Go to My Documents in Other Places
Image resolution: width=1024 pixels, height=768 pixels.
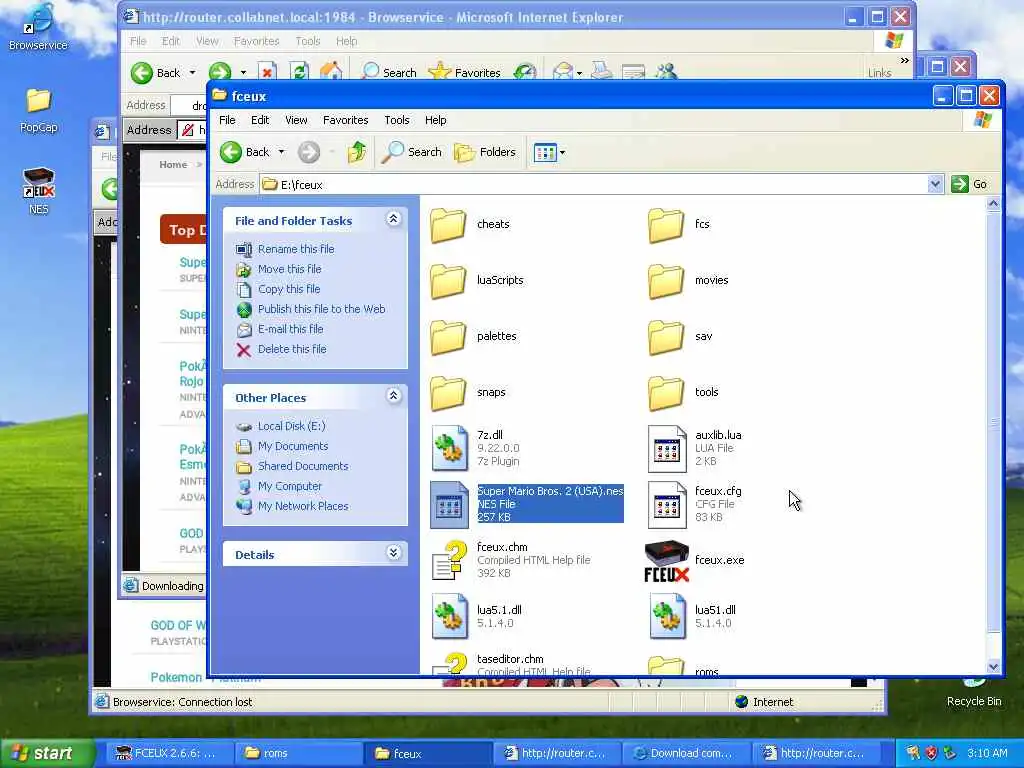point(293,446)
